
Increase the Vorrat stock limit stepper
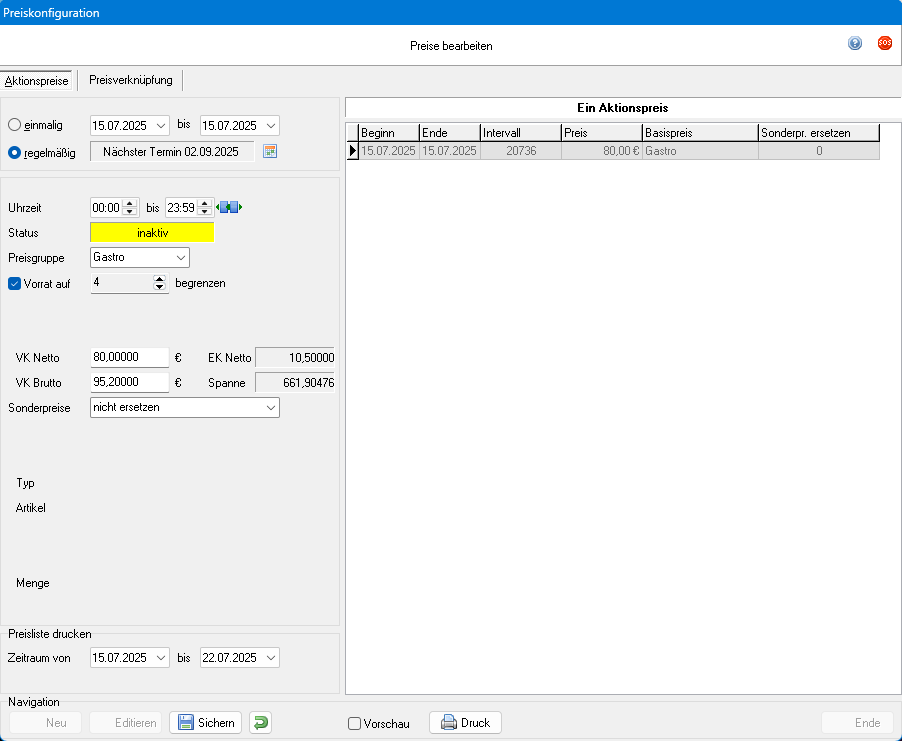(159, 279)
